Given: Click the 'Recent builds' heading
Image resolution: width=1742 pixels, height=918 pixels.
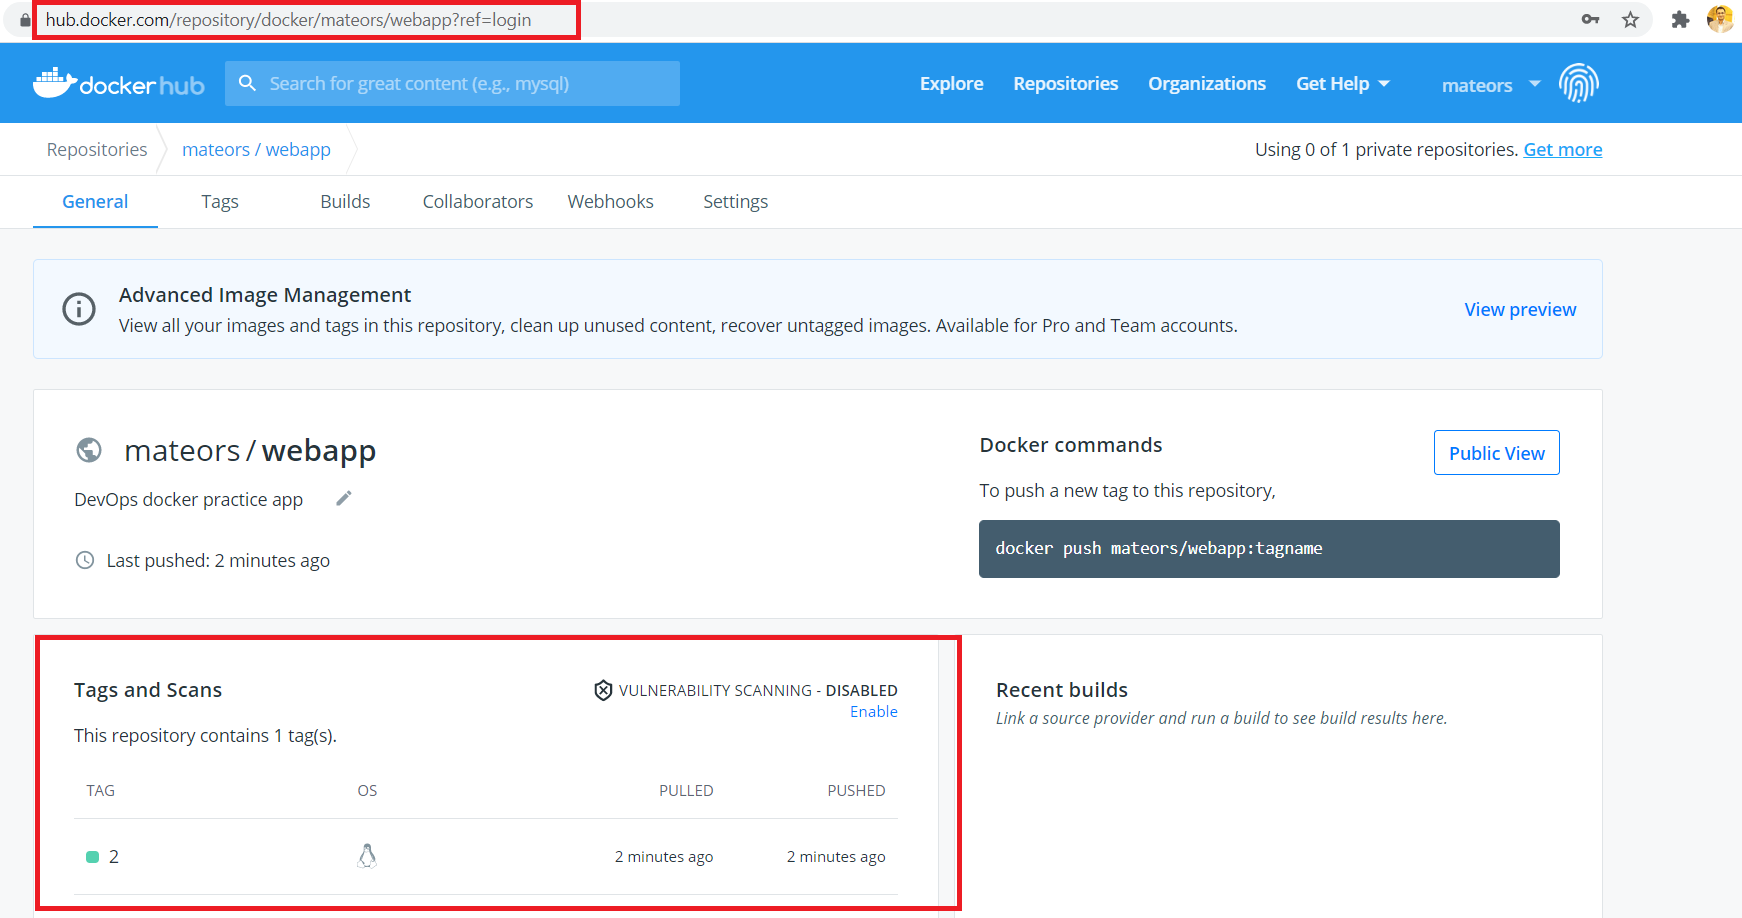Looking at the screenshot, I should tap(1062, 690).
